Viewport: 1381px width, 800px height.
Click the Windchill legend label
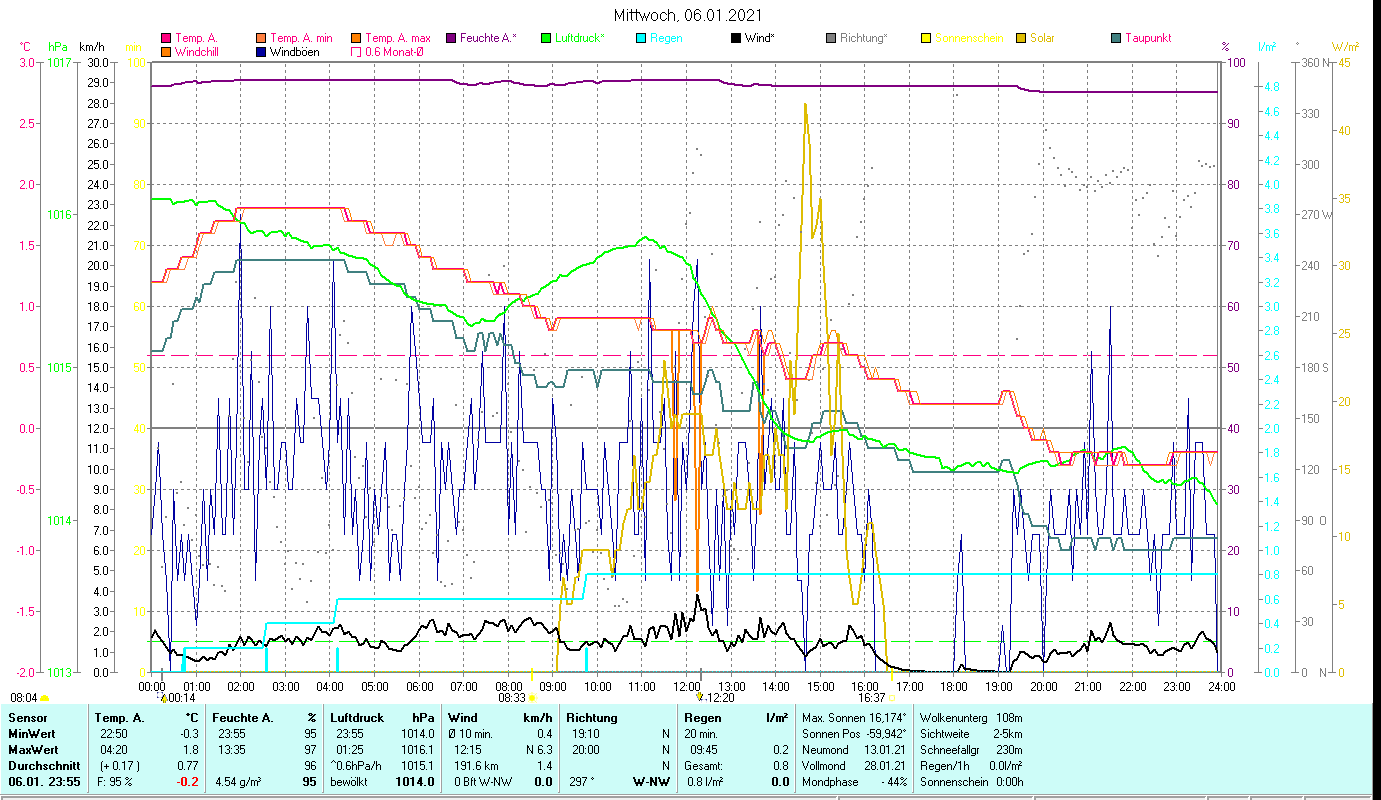201,52
